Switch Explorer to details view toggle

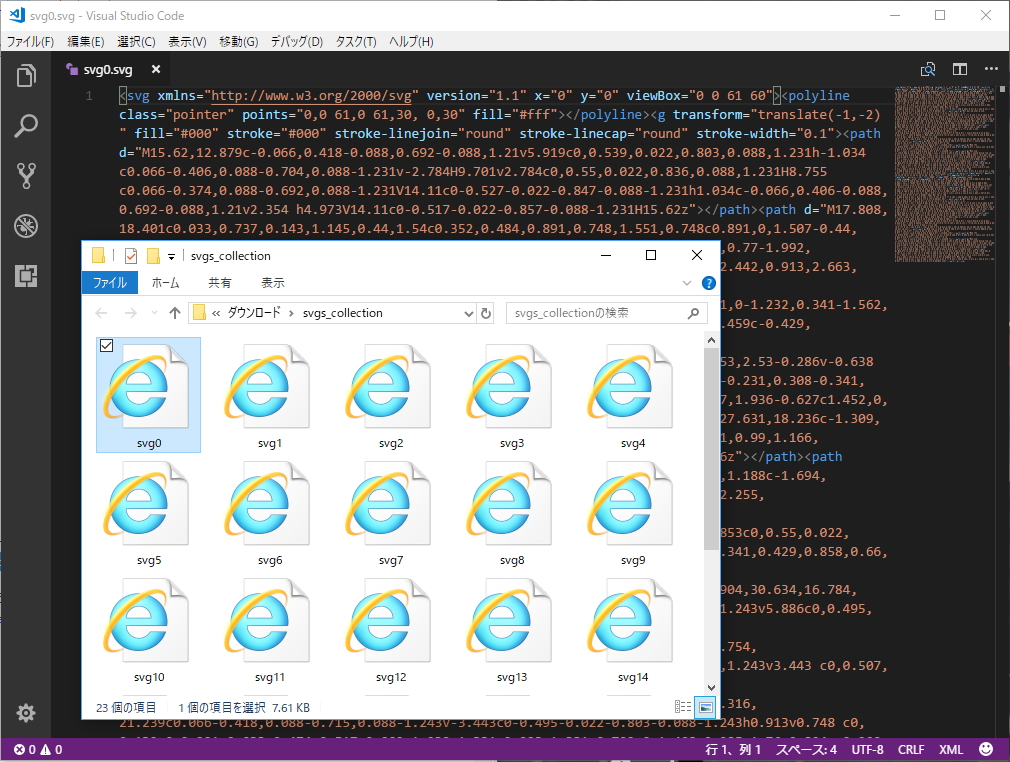[683, 707]
